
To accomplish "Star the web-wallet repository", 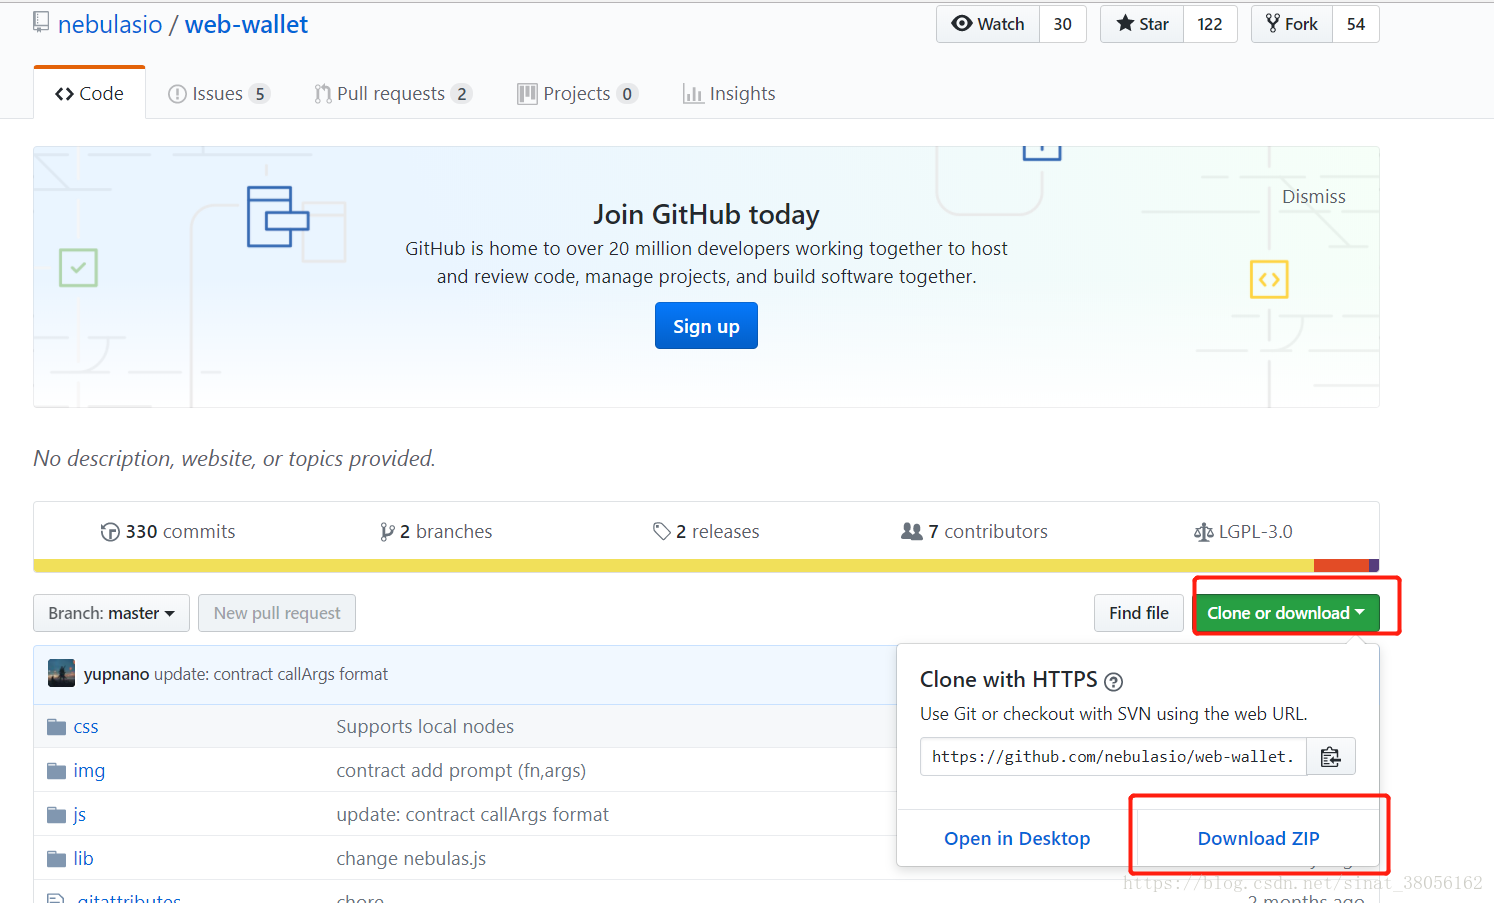I will click(x=1142, y=24).
